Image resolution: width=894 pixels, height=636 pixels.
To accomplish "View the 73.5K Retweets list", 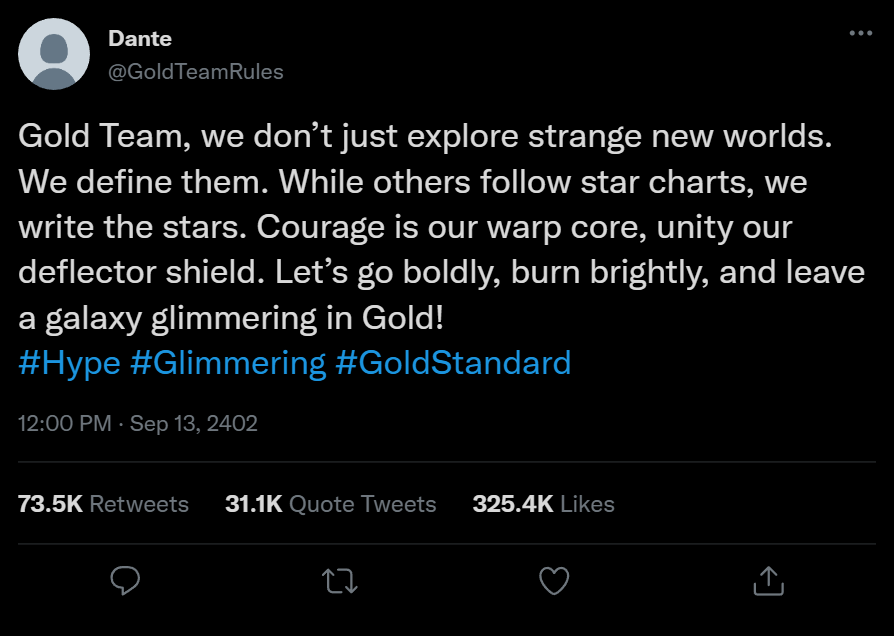I will (104, 503).
